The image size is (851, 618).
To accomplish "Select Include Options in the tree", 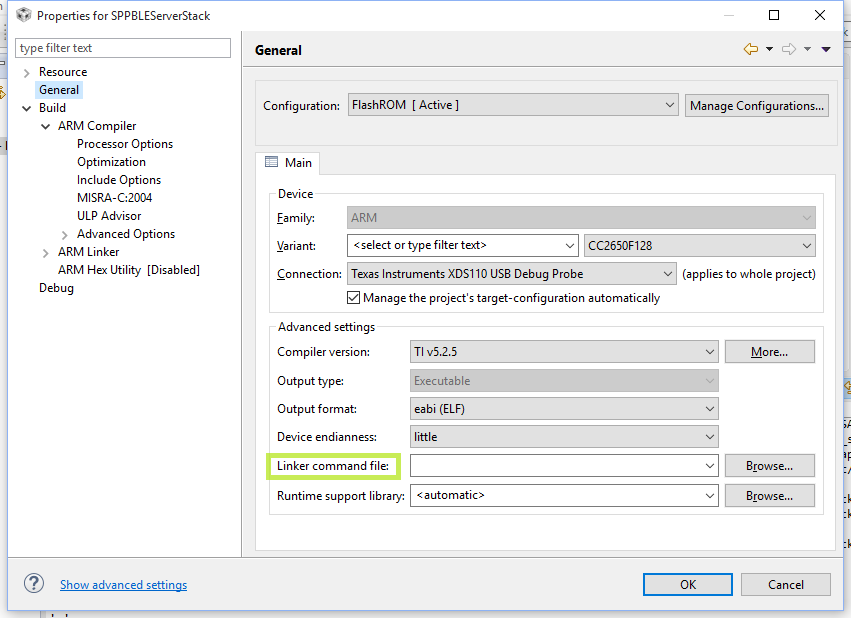I will 119,180.
